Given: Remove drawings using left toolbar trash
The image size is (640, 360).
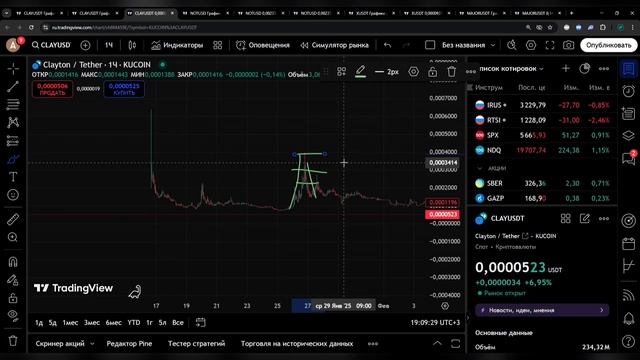Looking at the screenshot, I should [13, 340].
